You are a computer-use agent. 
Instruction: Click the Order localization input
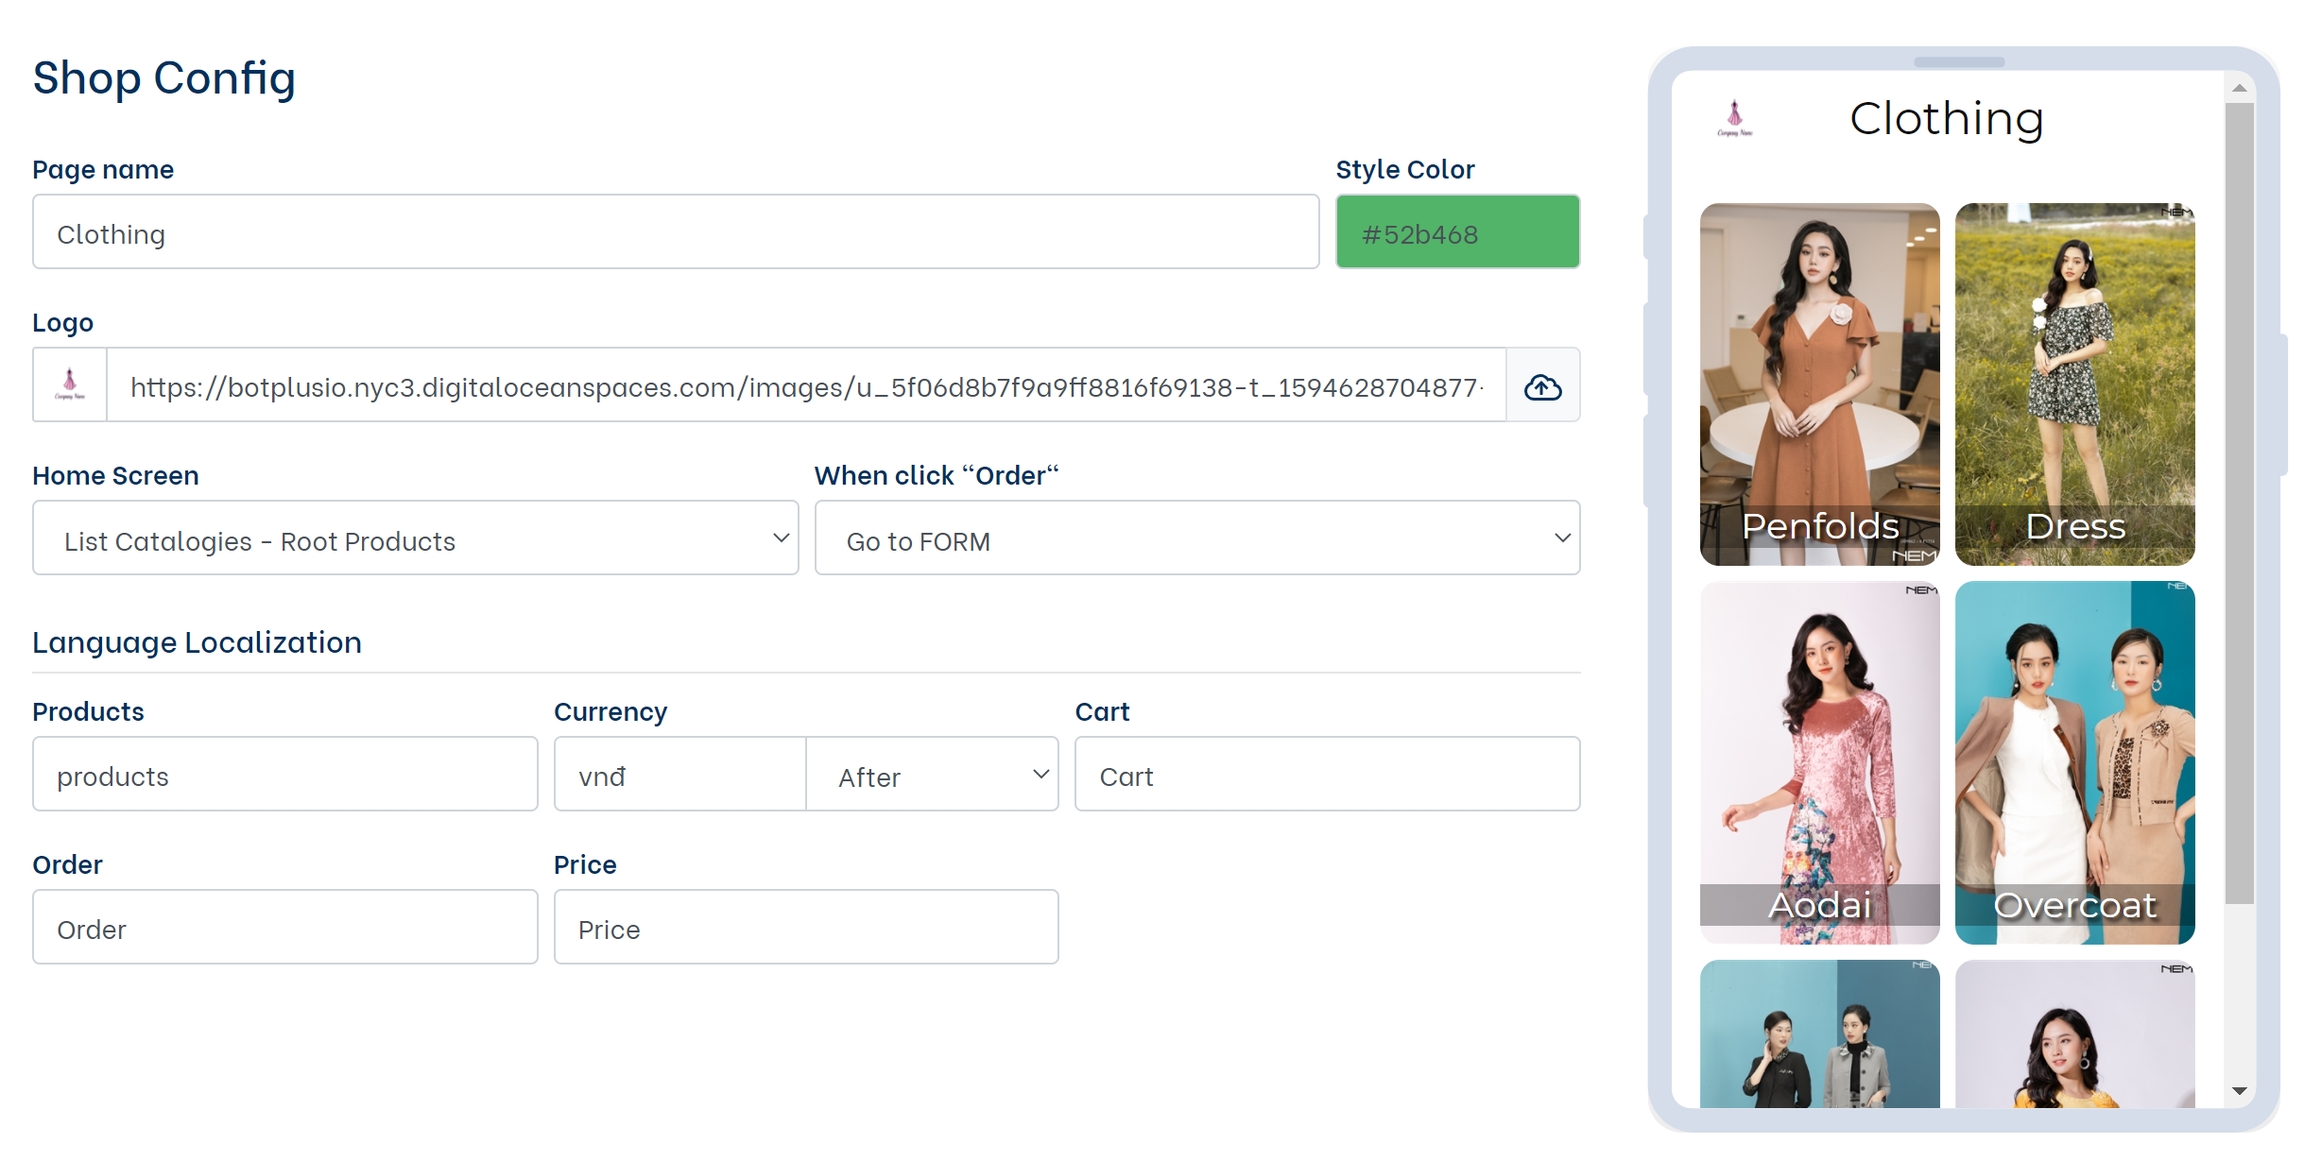point(285,928)
